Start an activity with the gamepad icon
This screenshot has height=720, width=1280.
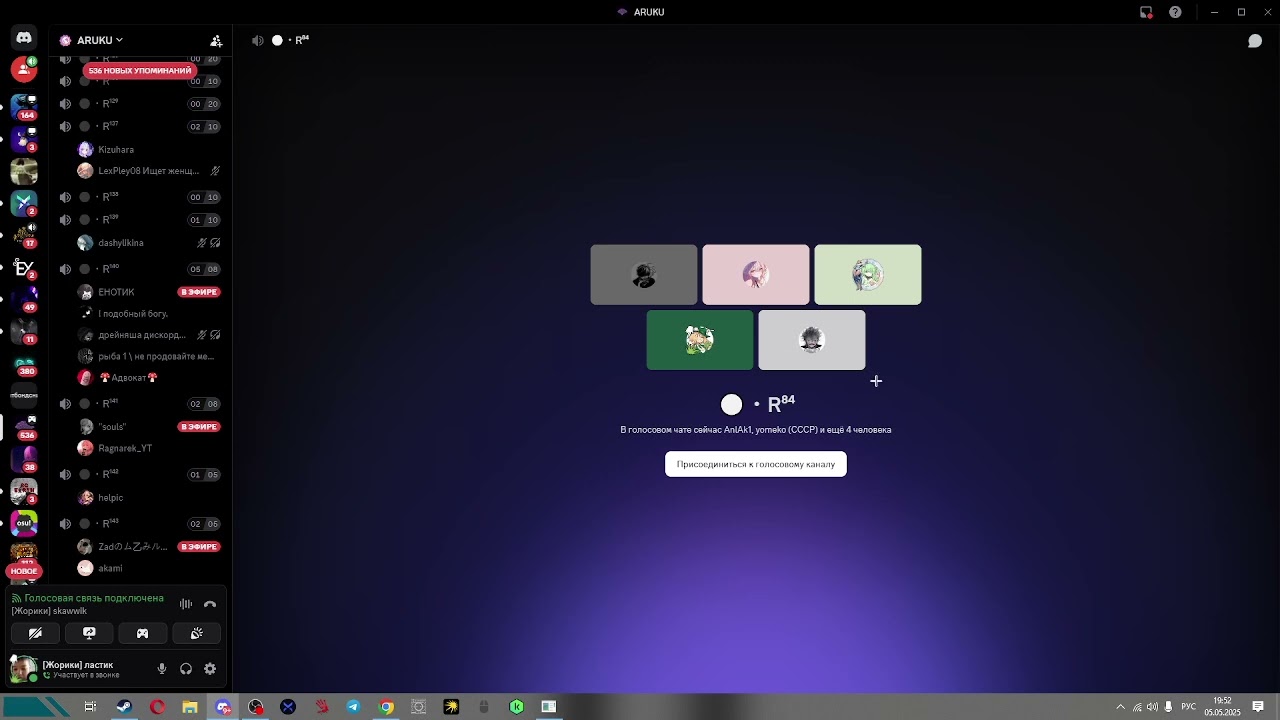[x=143, y=633]
